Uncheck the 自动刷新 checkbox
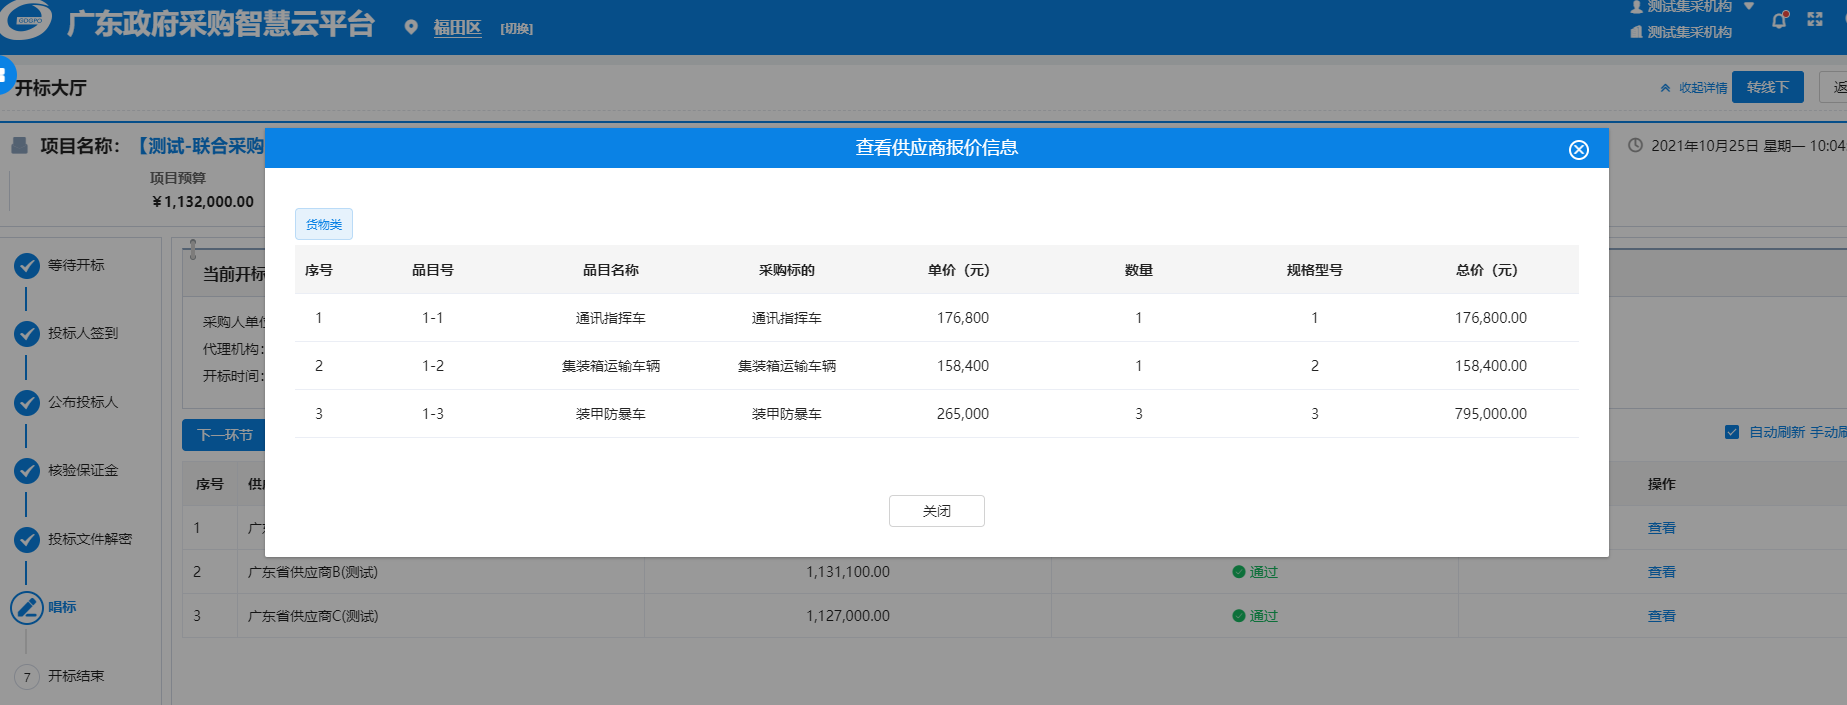Image resolution: width=1847 pixels, height=705 pixels. point(1732,432)
